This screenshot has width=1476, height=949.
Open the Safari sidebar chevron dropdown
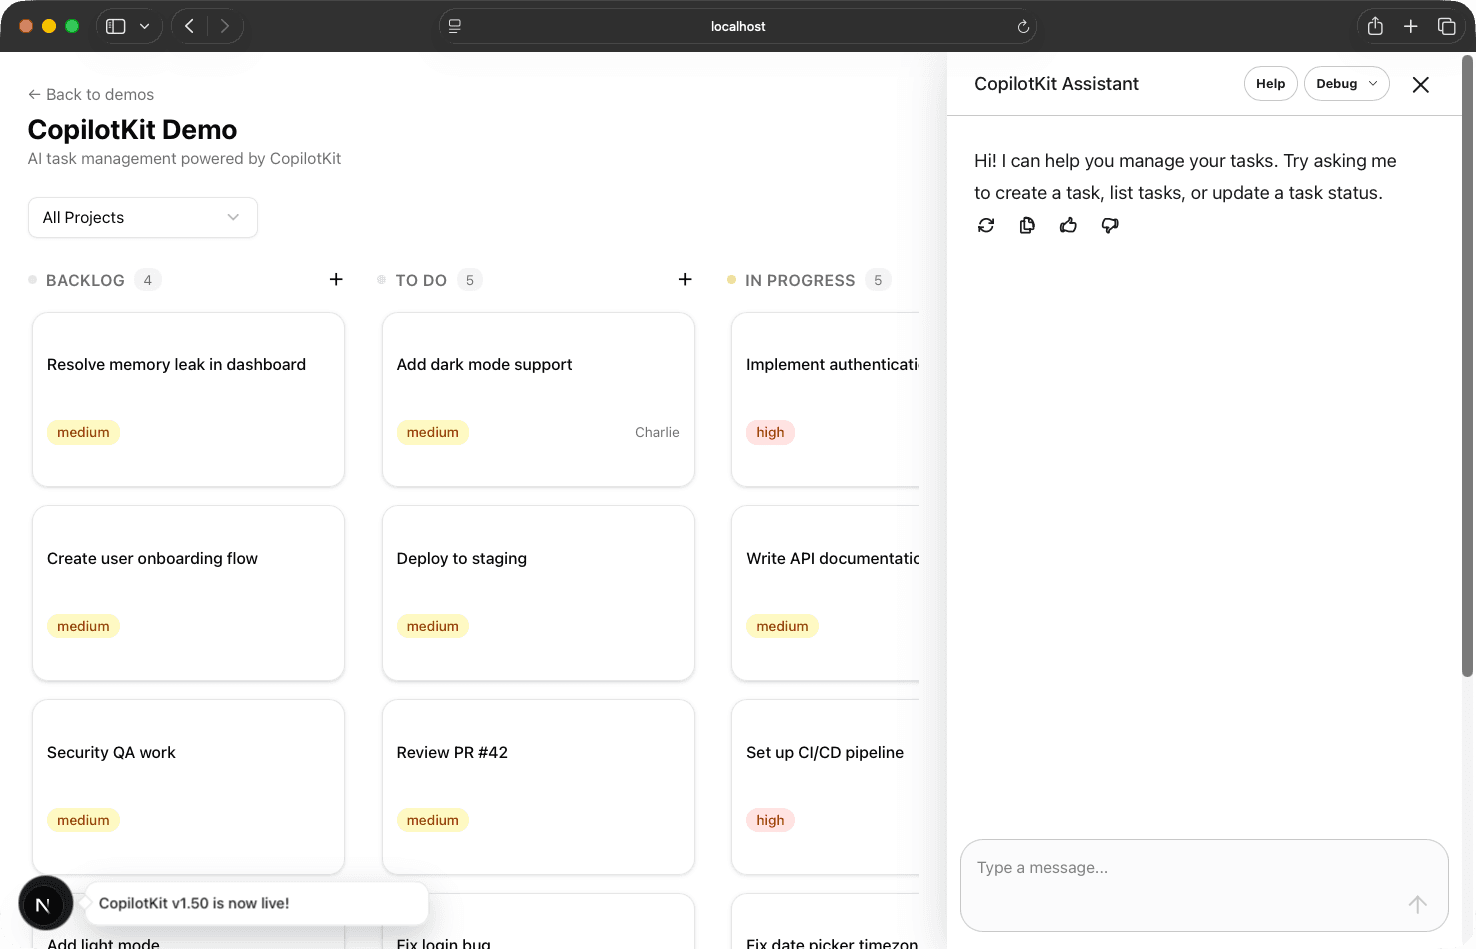coord(144,26)
